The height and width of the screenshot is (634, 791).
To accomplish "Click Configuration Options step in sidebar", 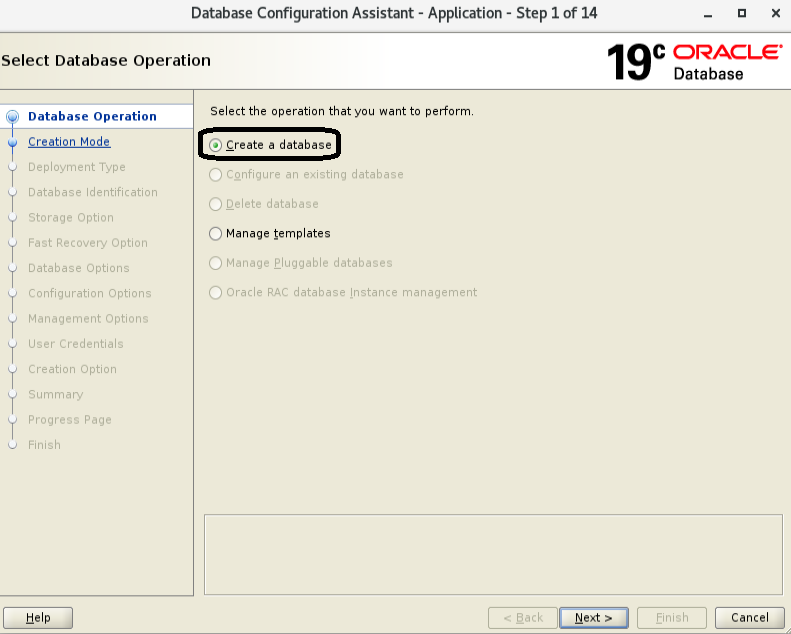I will 90,293.
